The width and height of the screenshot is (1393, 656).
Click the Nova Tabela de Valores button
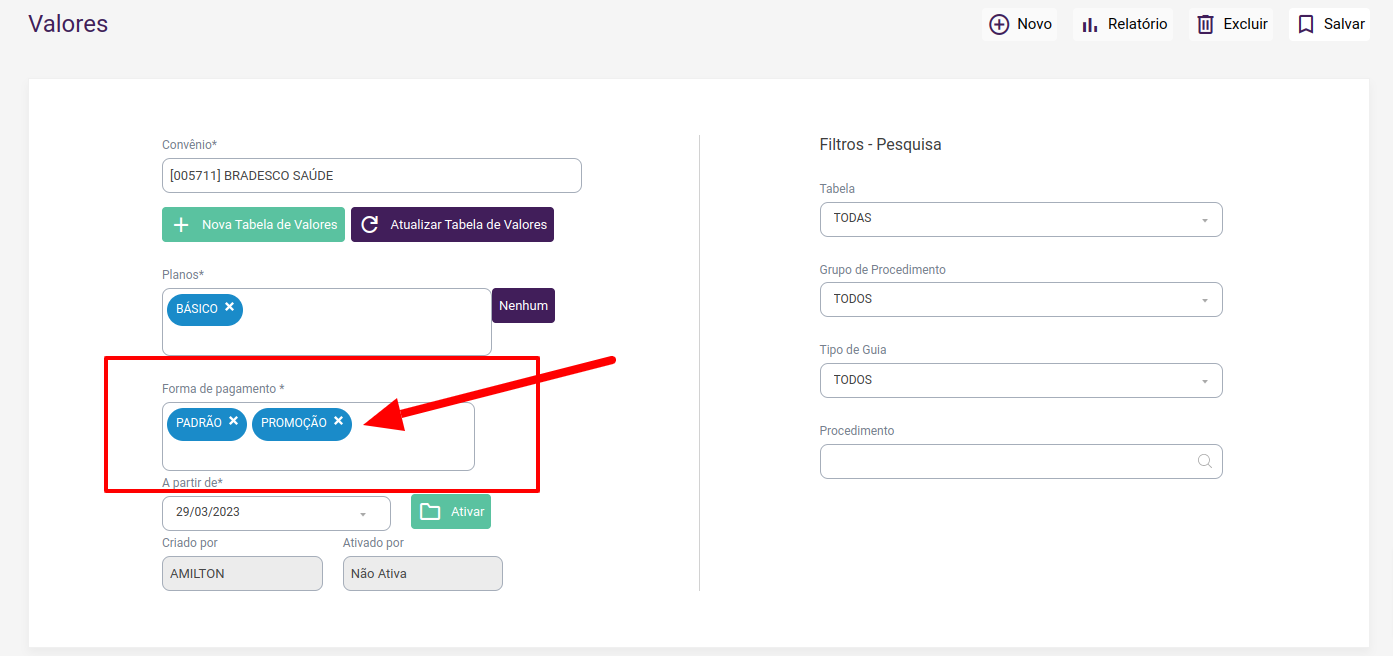point(253,225)
